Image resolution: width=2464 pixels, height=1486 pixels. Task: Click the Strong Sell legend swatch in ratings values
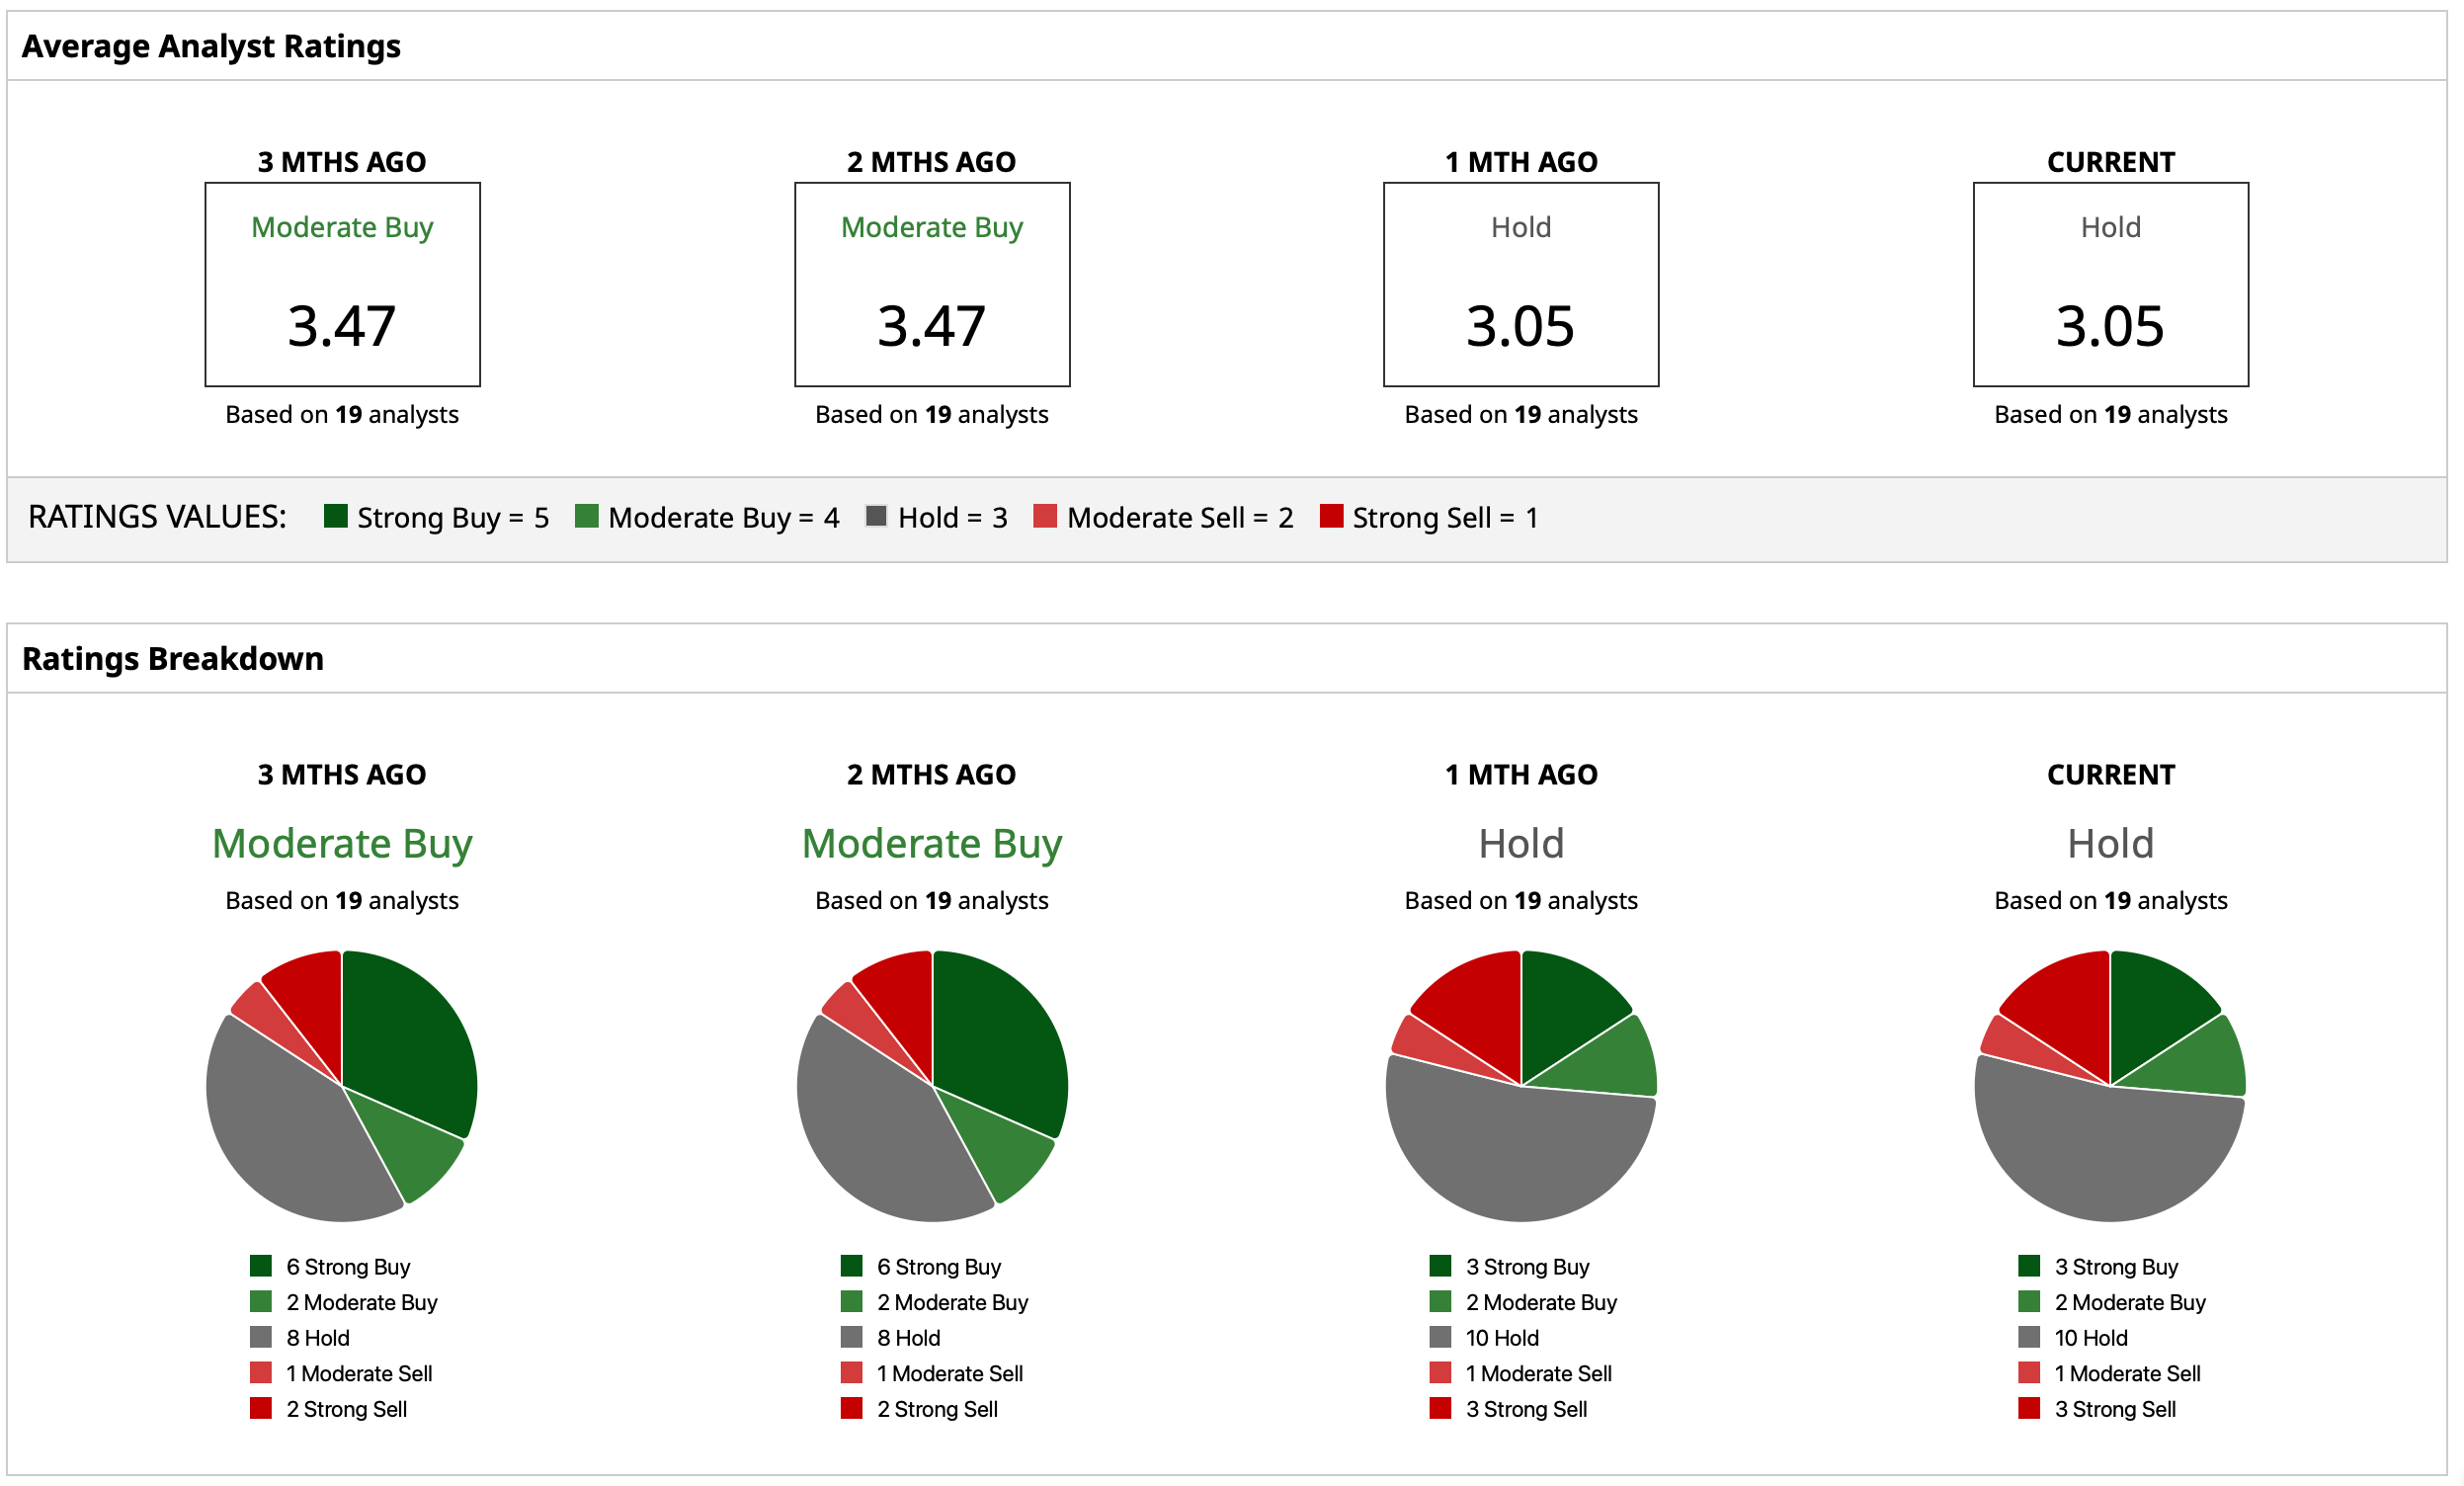[1331, 516]
